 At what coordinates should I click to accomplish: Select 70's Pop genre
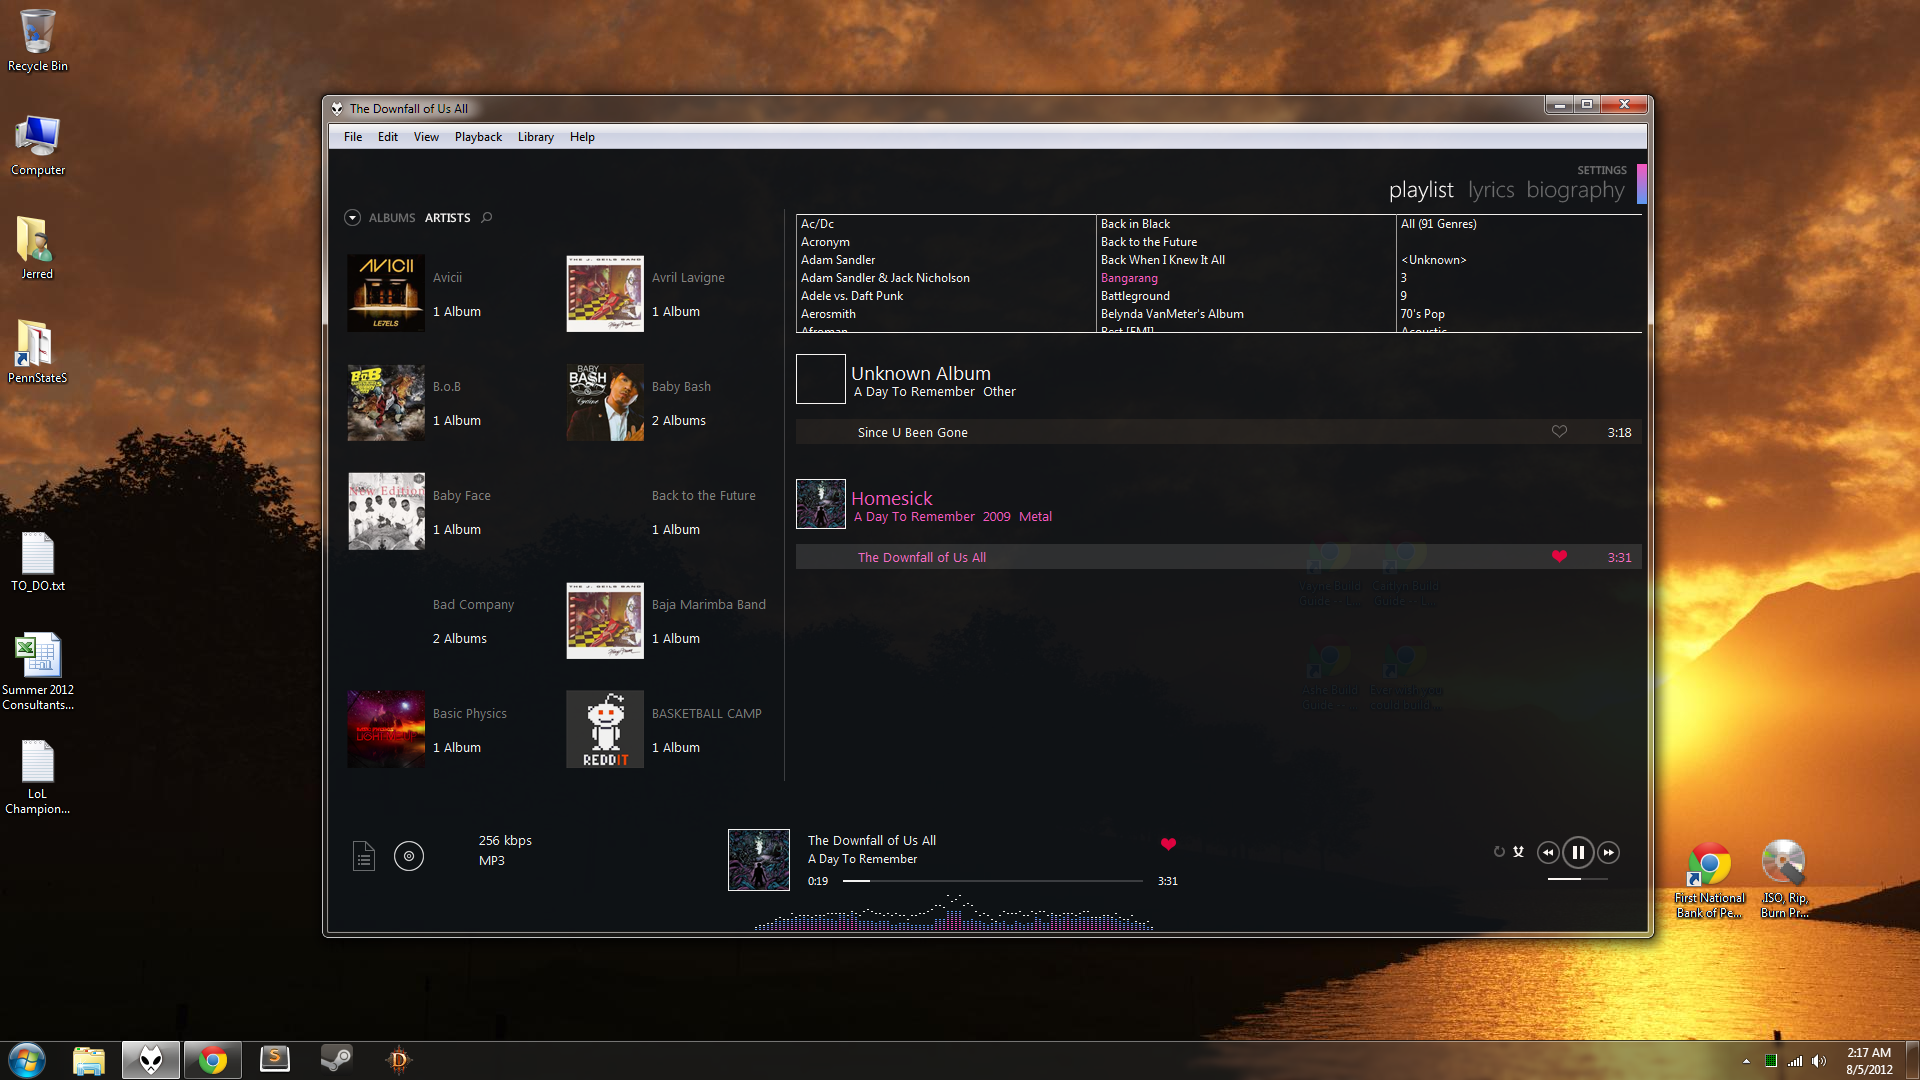[1422, 314]
